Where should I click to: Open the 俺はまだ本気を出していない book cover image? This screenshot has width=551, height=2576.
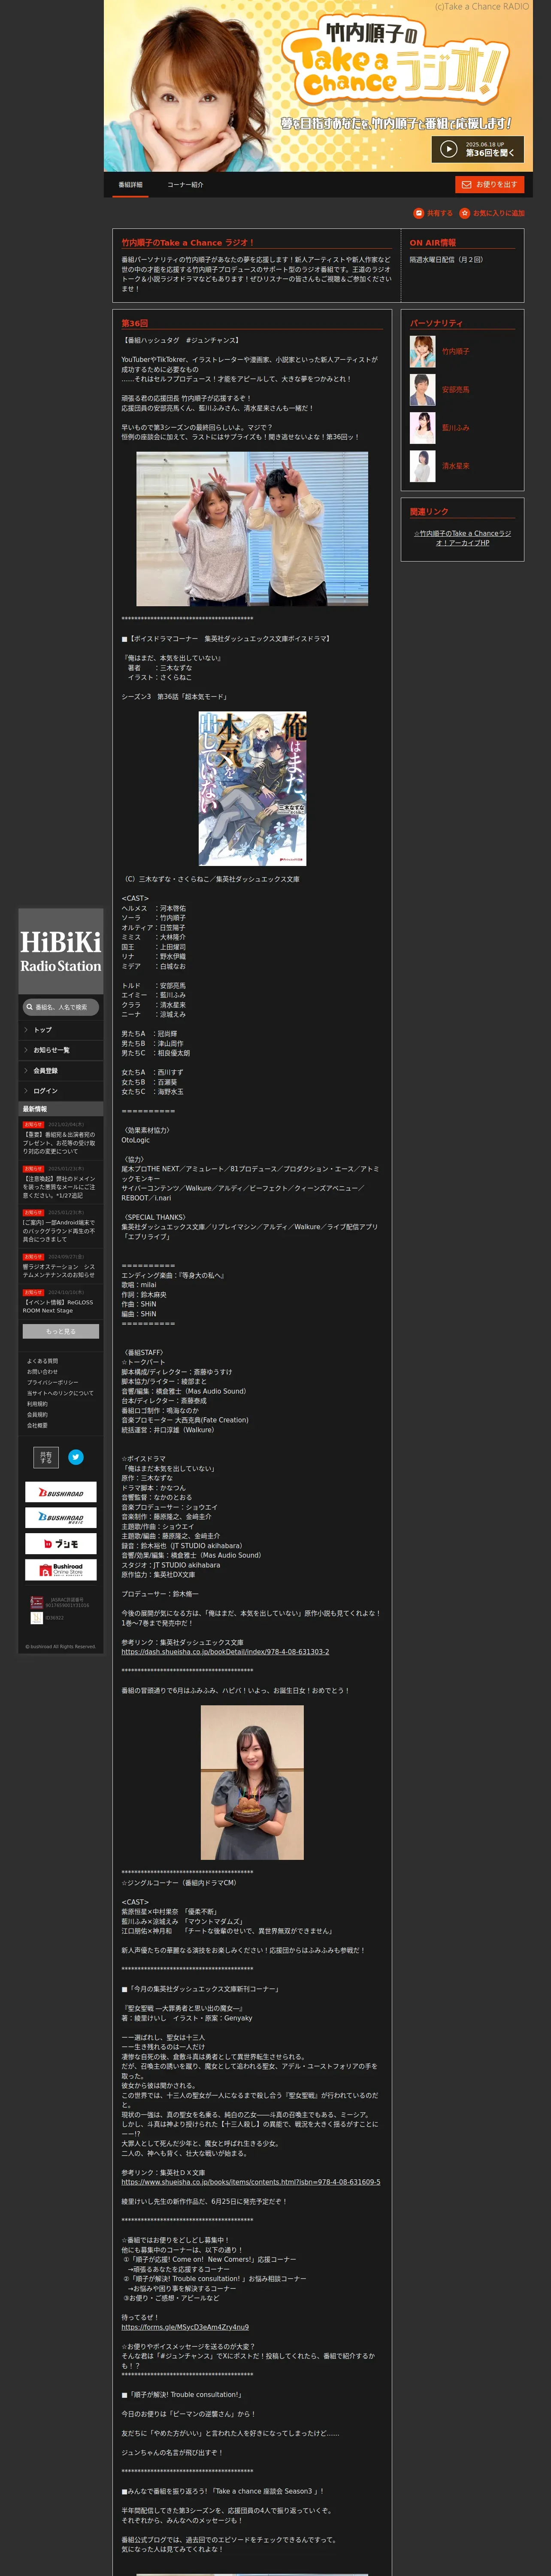[x=252, y=789]
